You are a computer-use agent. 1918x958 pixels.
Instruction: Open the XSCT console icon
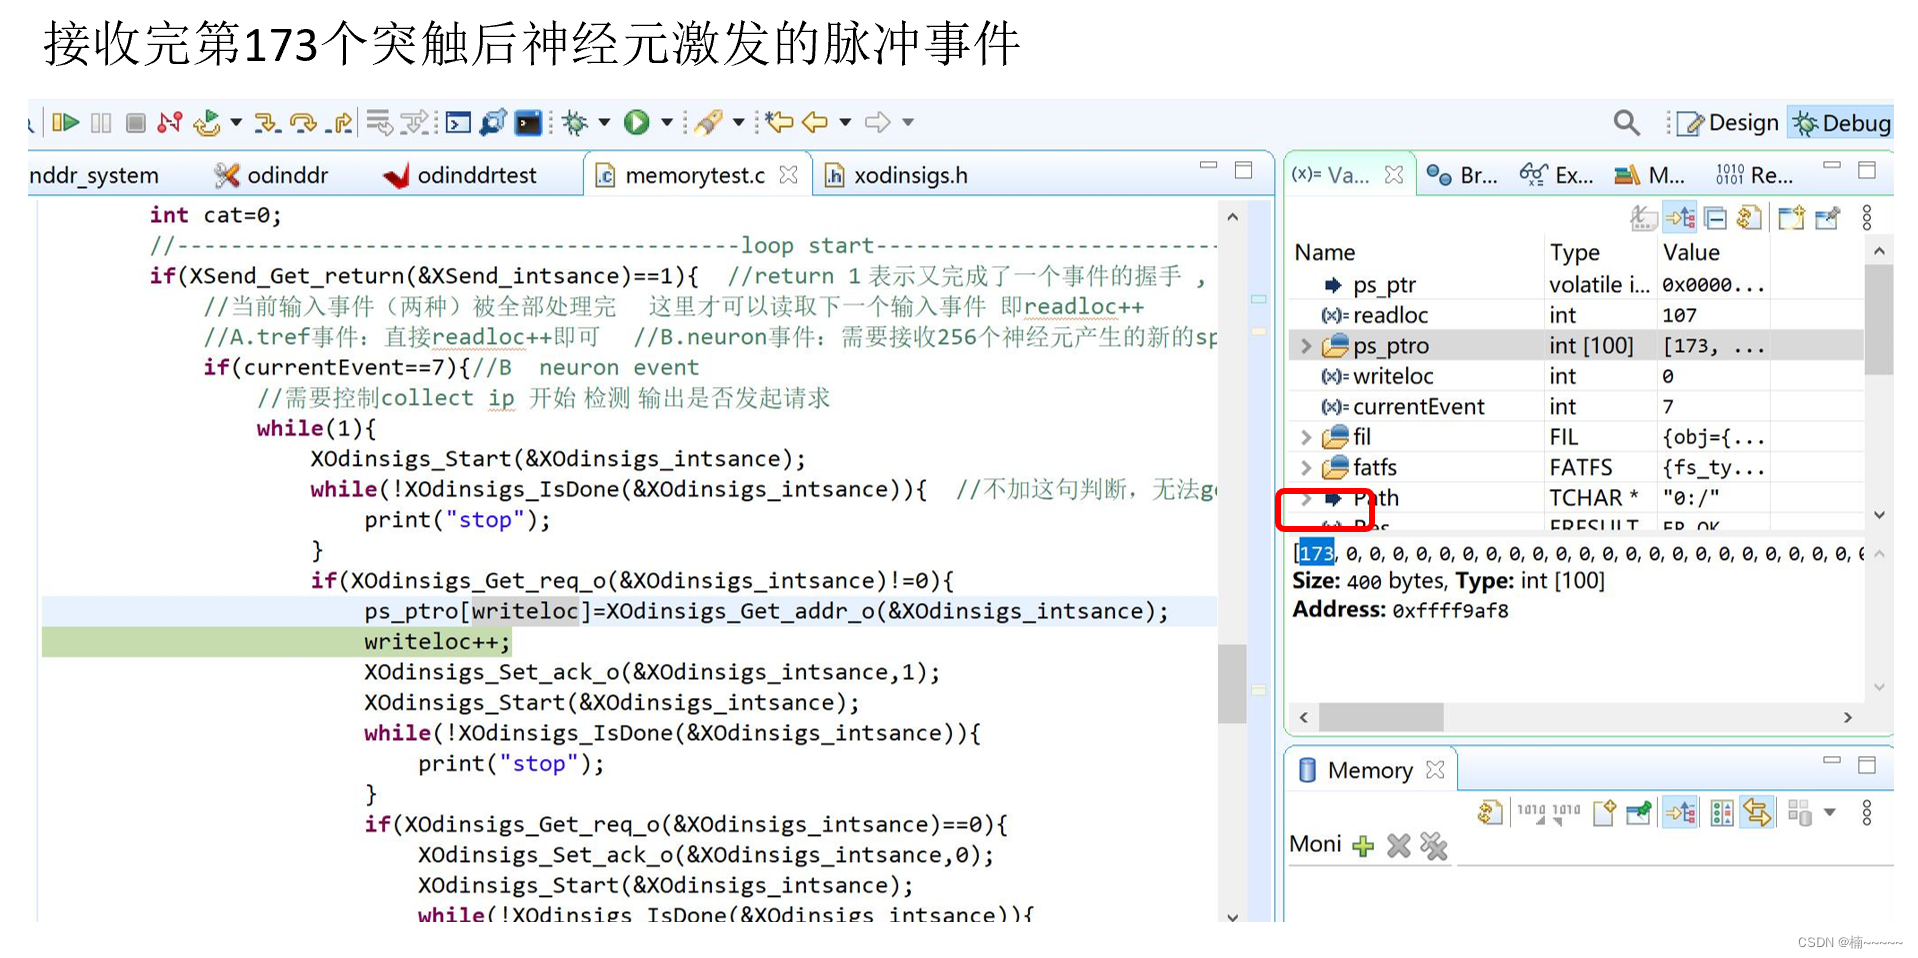[458, 122]
